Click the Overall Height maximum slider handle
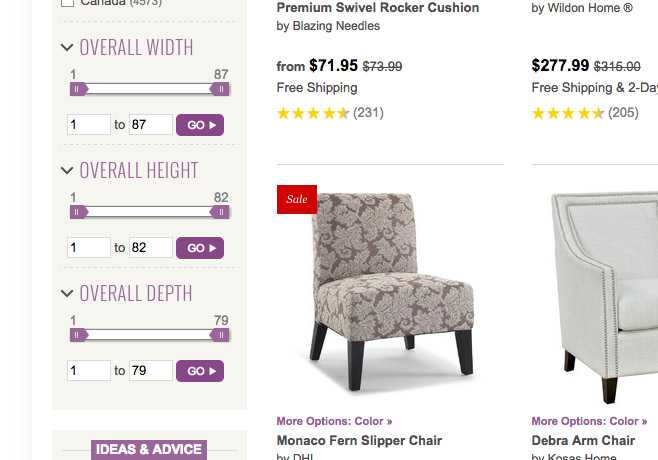The width and height of the screenshot is (658, 460). [220, 212]
